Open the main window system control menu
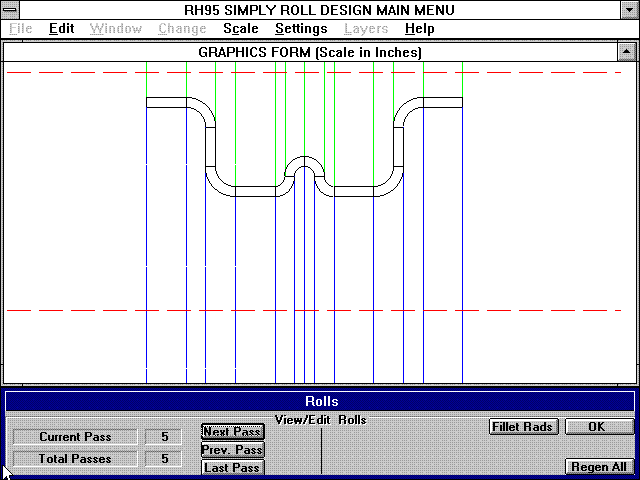The image size is (640, 480). click(9, 9)
